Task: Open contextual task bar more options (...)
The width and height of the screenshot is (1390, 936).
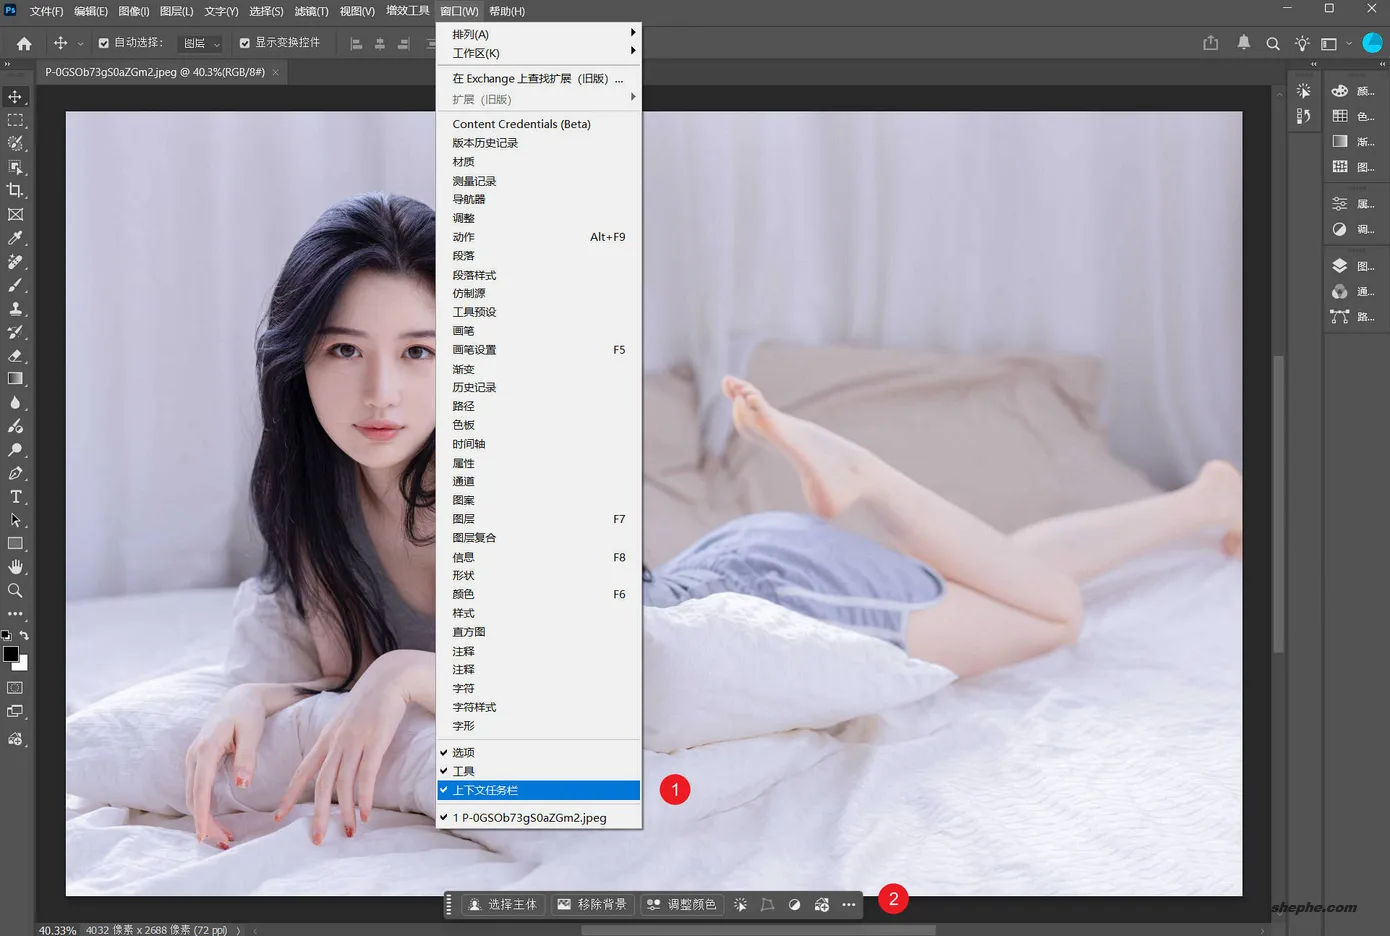Action: click(849, 904)
